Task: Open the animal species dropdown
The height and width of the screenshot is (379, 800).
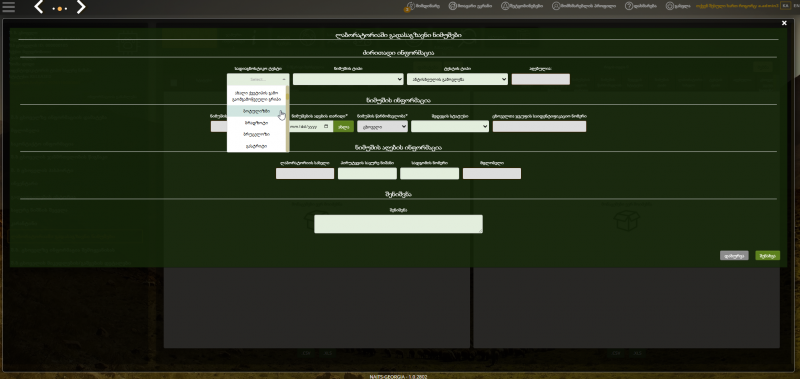Action: pos(450,127)
